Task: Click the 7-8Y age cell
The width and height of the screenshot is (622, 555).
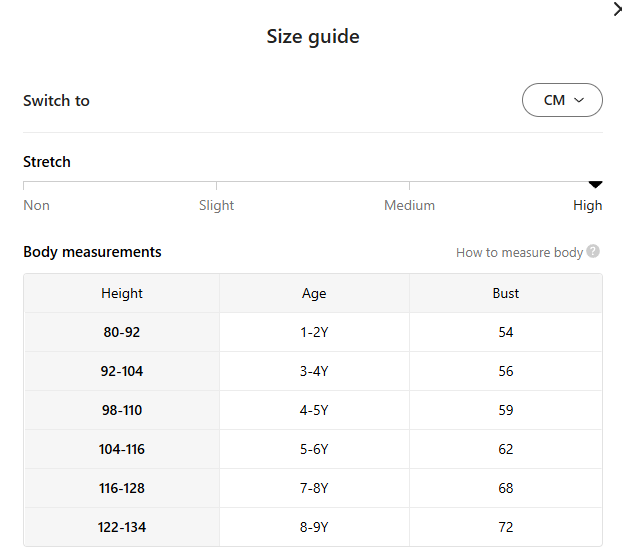Action: pyautogui.click(x=314, y=488)
